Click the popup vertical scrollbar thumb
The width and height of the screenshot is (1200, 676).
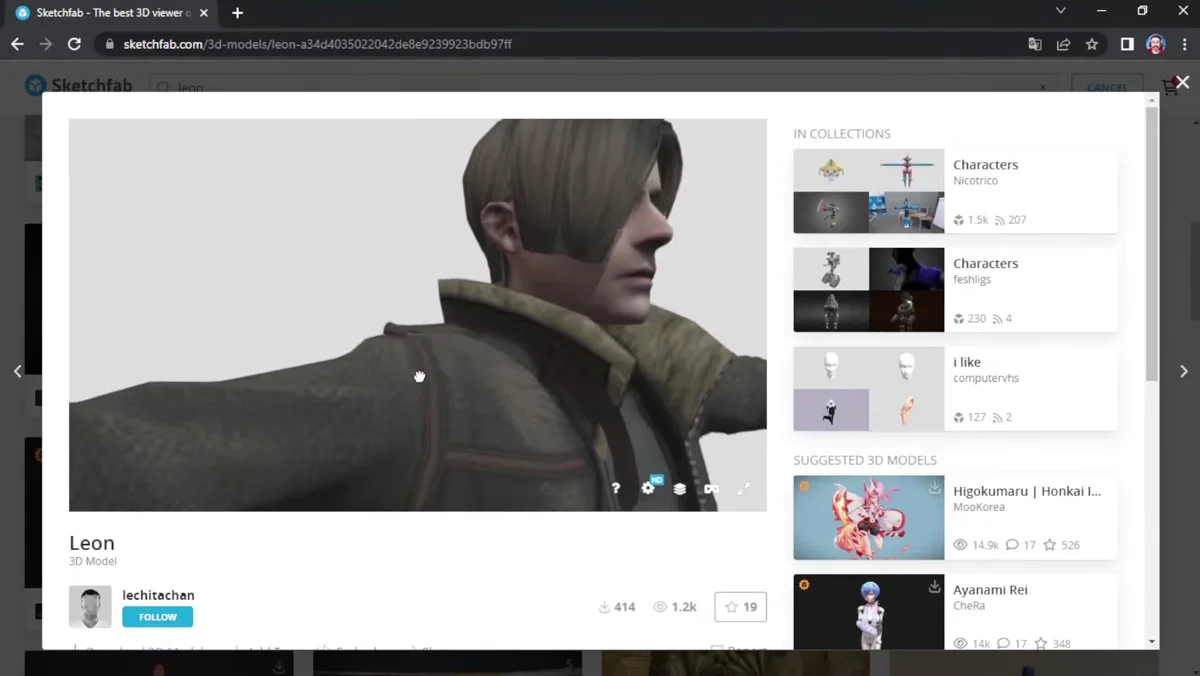tap(1152, 243)
